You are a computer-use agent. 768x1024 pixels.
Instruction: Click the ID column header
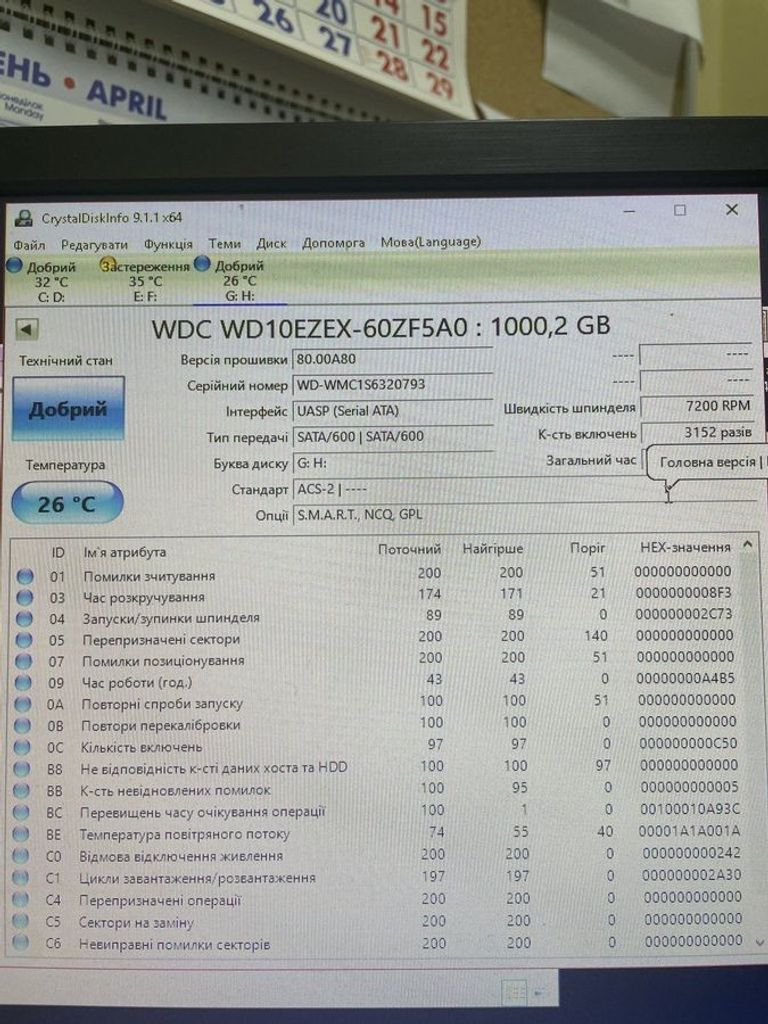click(58, 553)
